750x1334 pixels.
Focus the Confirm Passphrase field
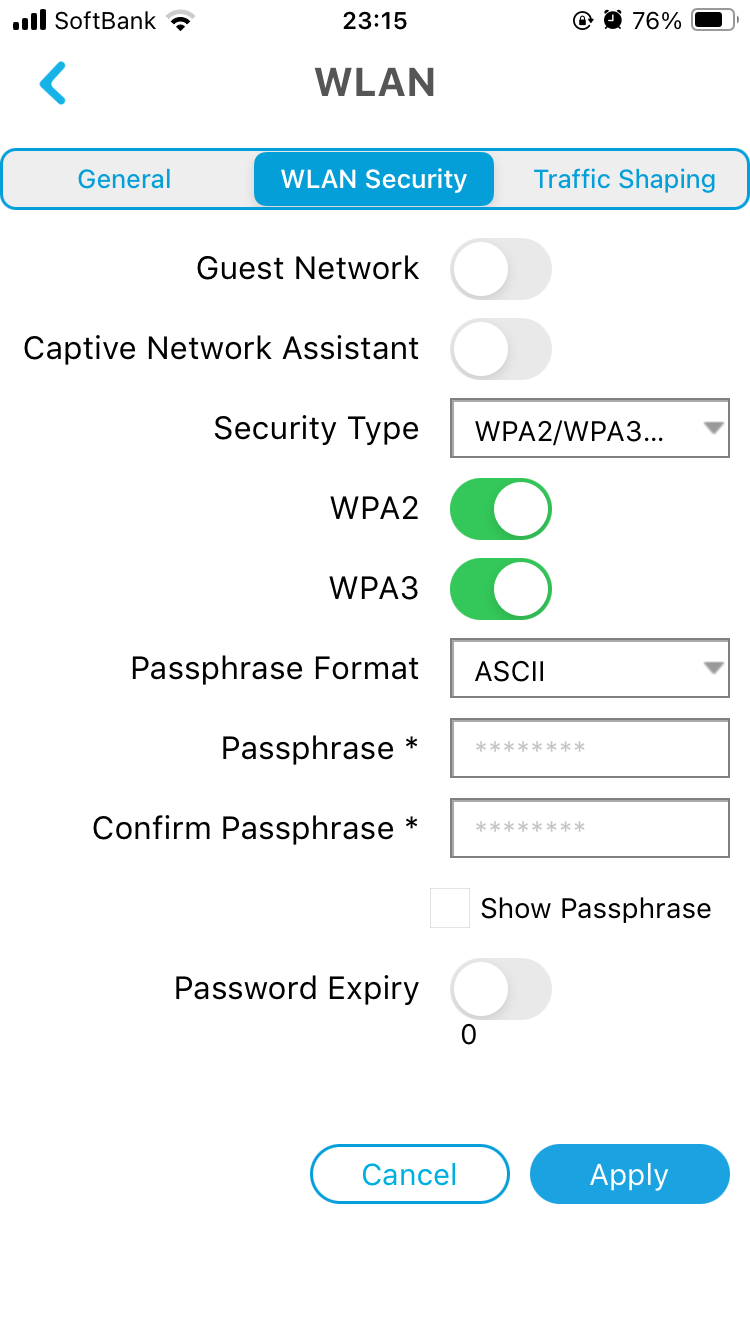(590, 828)
